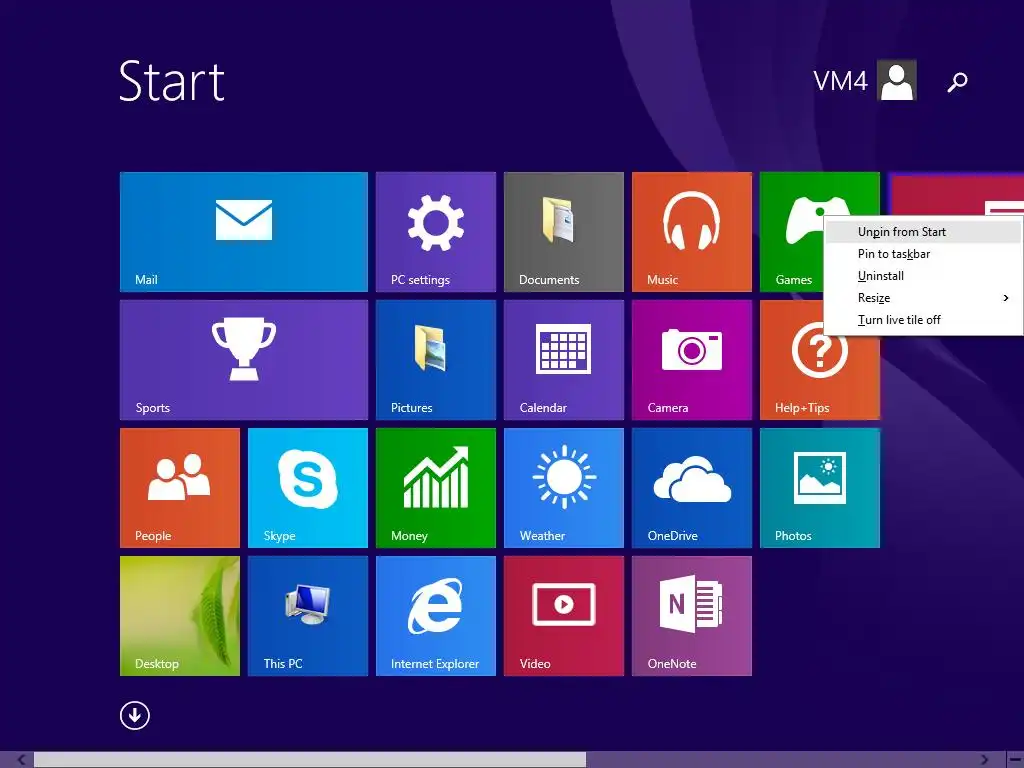Open the Mail tile

click(x=244, y=232)
